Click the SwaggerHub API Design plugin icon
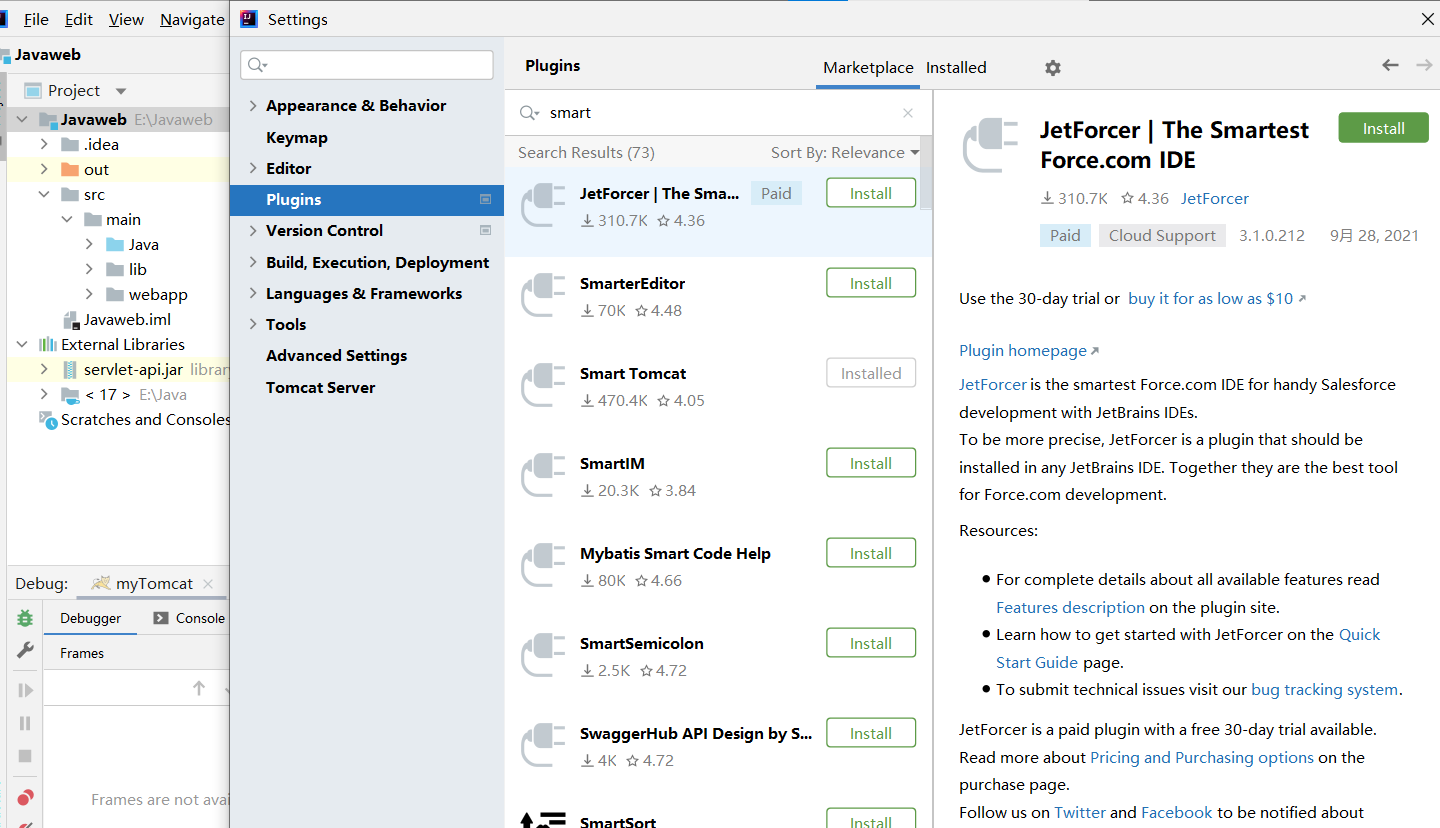 click(x=544, y=746)
